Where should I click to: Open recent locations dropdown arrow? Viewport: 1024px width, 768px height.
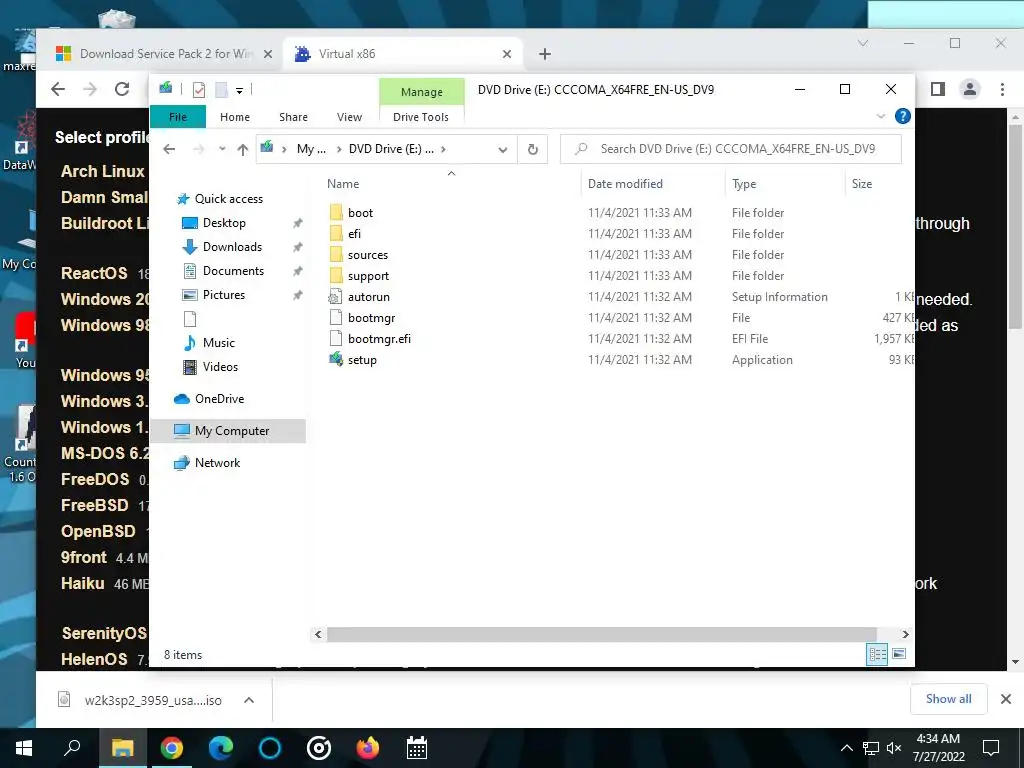pyautogui.click(x=222, y=149)
